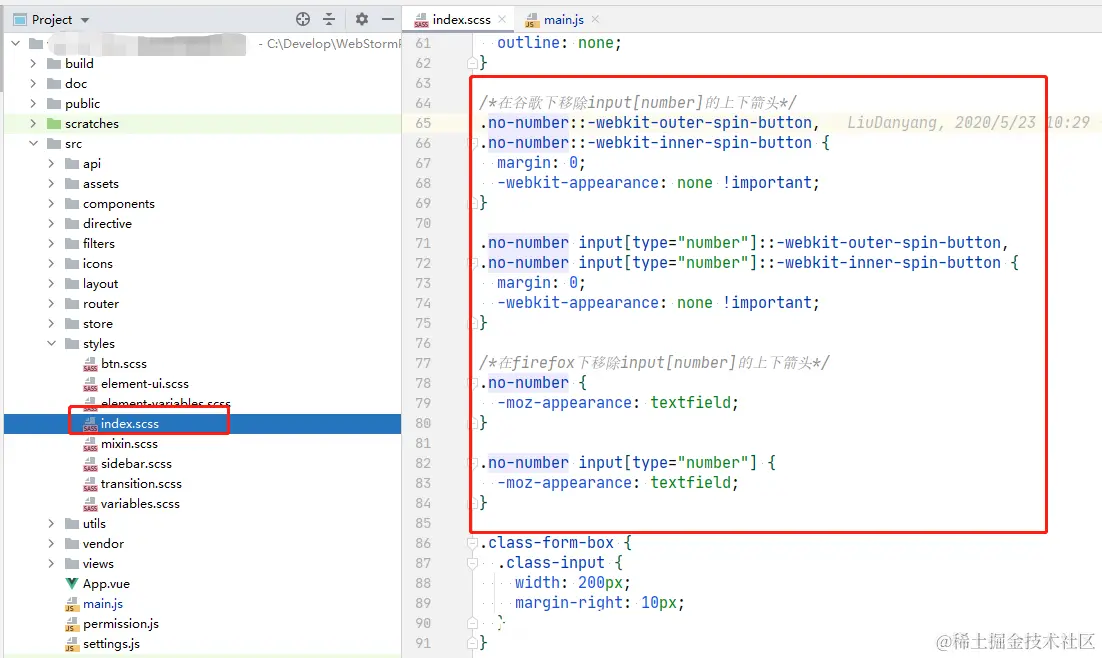Click the locate/select opened file crosshair icon
The image size is (1102, 658).
click(x=303, y=19)
